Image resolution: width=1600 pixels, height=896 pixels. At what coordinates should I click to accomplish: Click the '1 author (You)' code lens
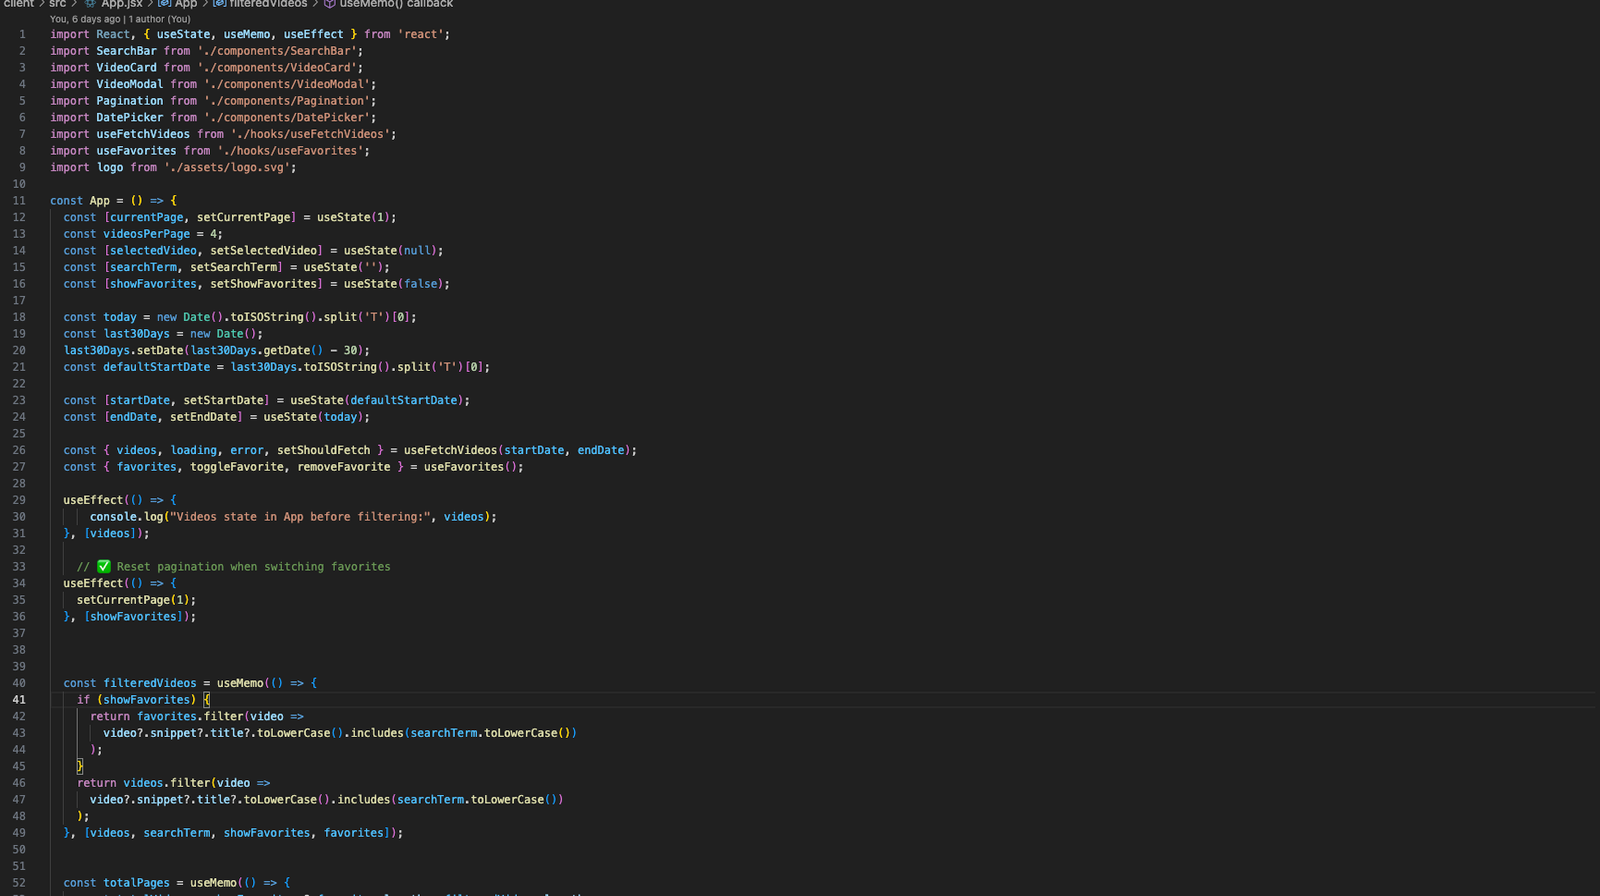(x=159, y=19)
